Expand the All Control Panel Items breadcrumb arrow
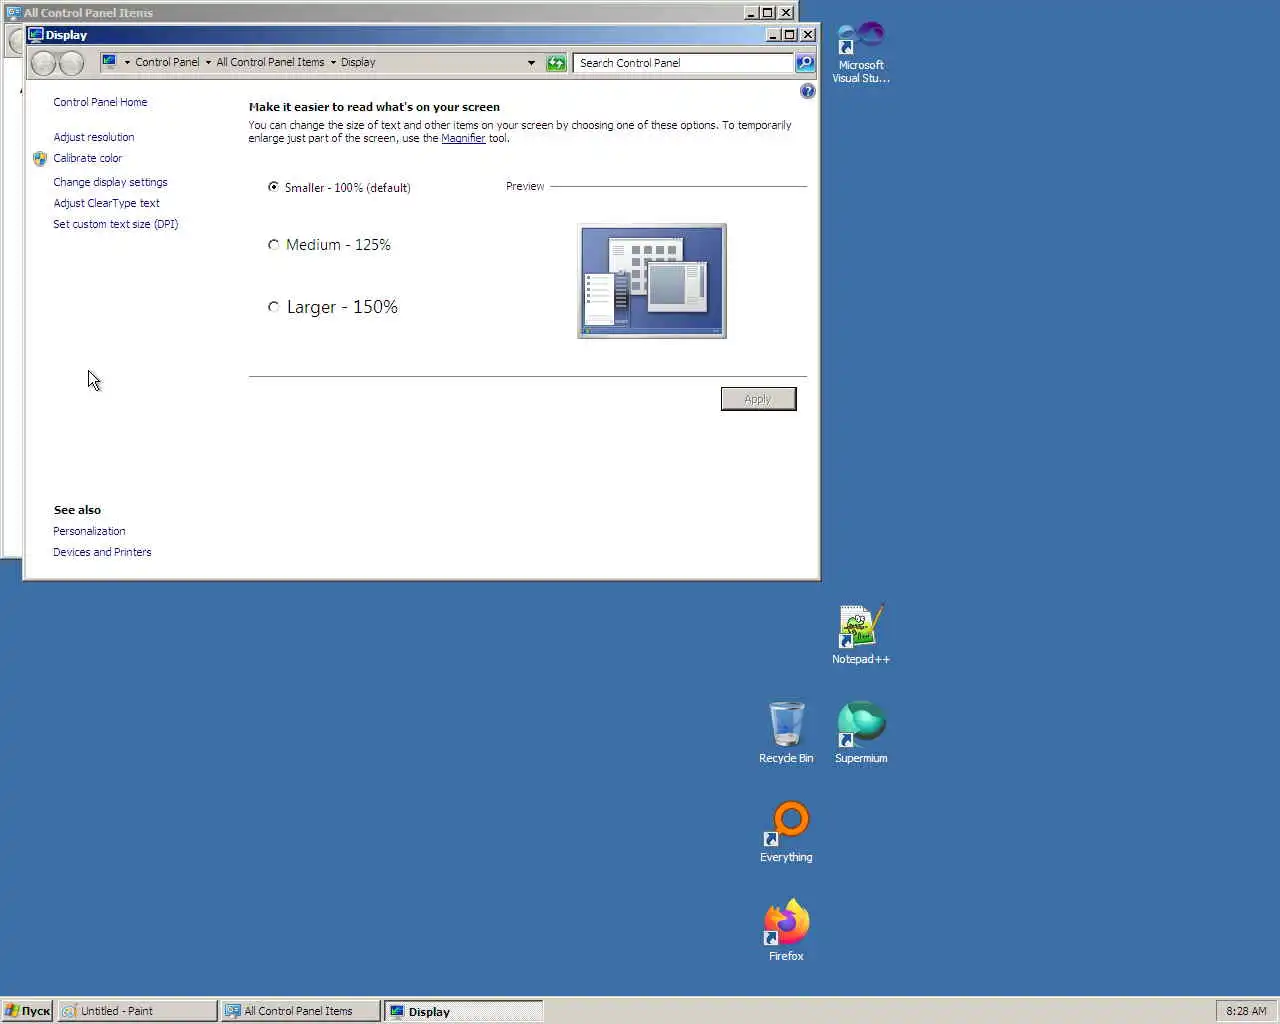1280x1024 pixels. 333,62
